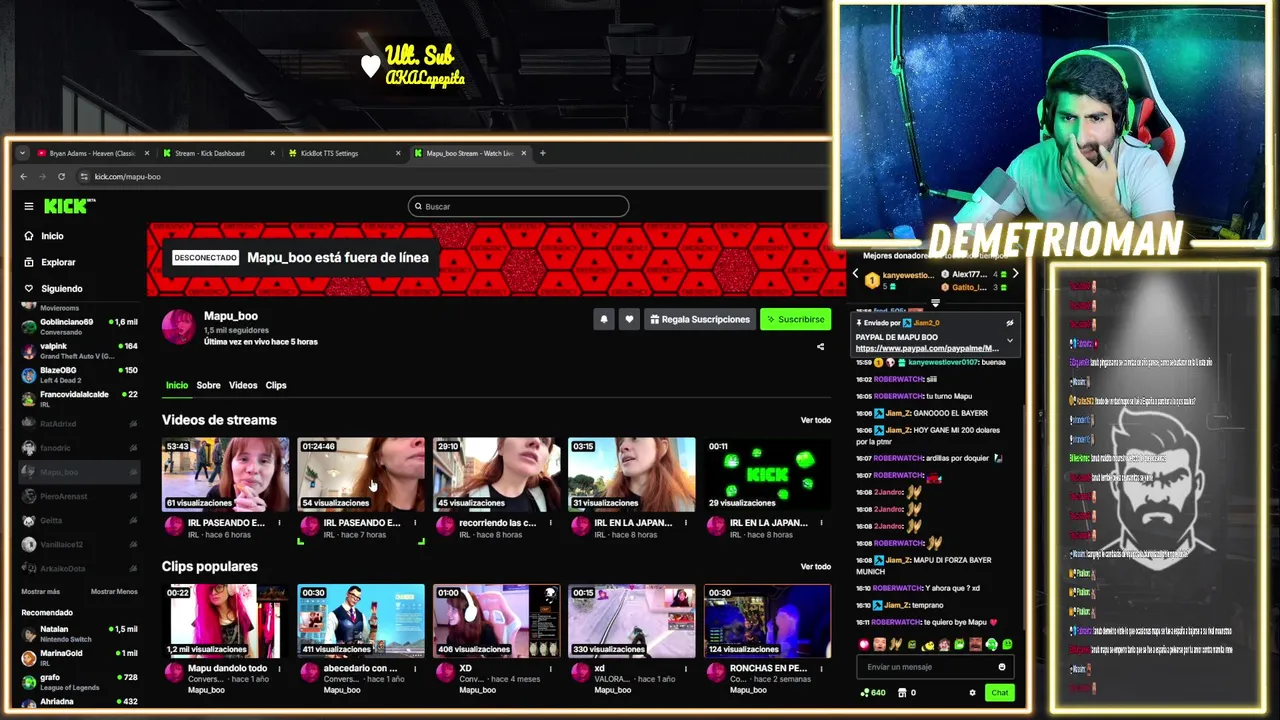This screenshot has height=720, width=1280.
Task: Click the share icon below Suscribirse
Action: coord(820,347)
